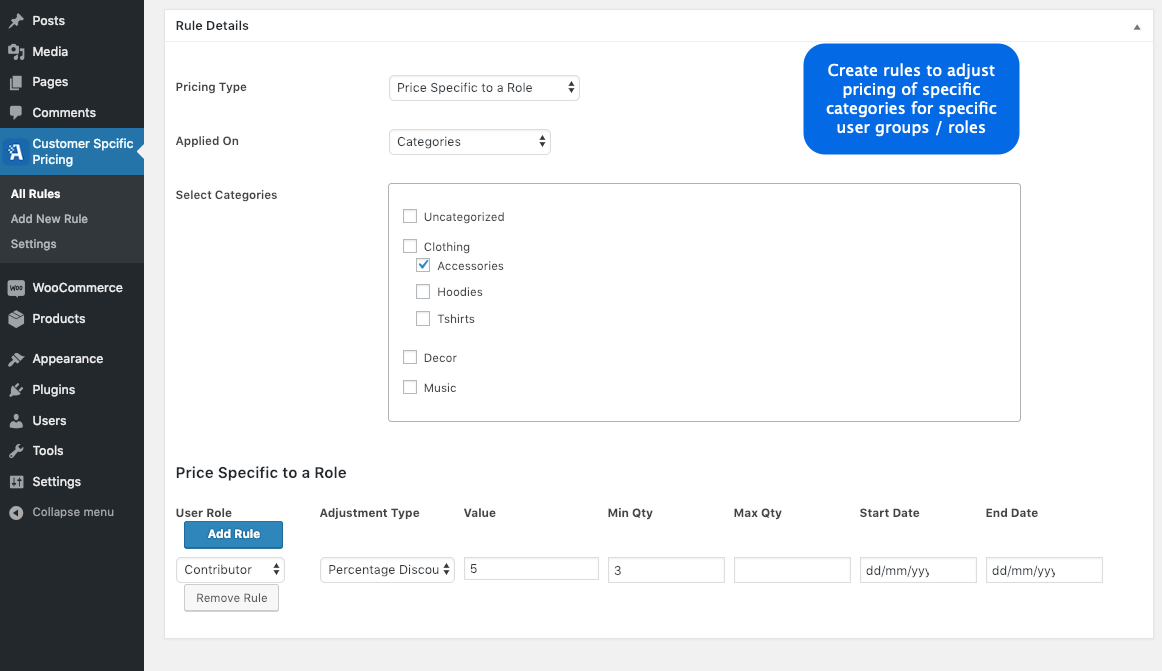Click the Posts pushpin icon
The height and width of the screenshot is (671, 1162).
15,20
